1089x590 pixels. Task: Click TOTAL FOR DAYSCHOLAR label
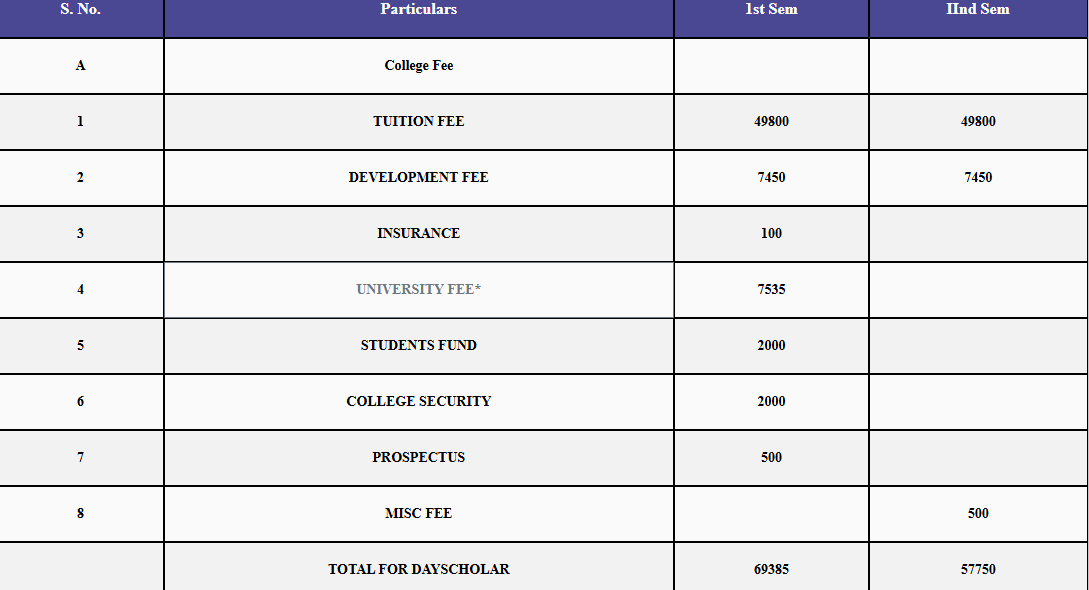(418, 569)
